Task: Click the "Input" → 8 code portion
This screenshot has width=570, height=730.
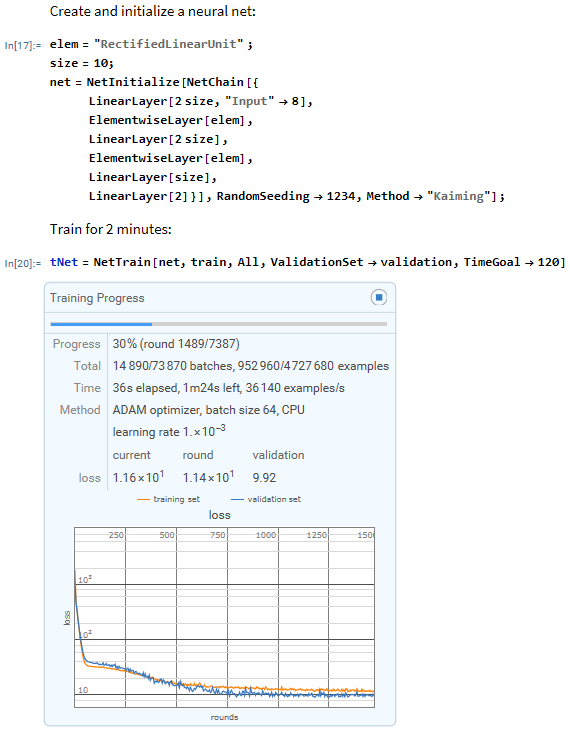Action: pos(264,101)
